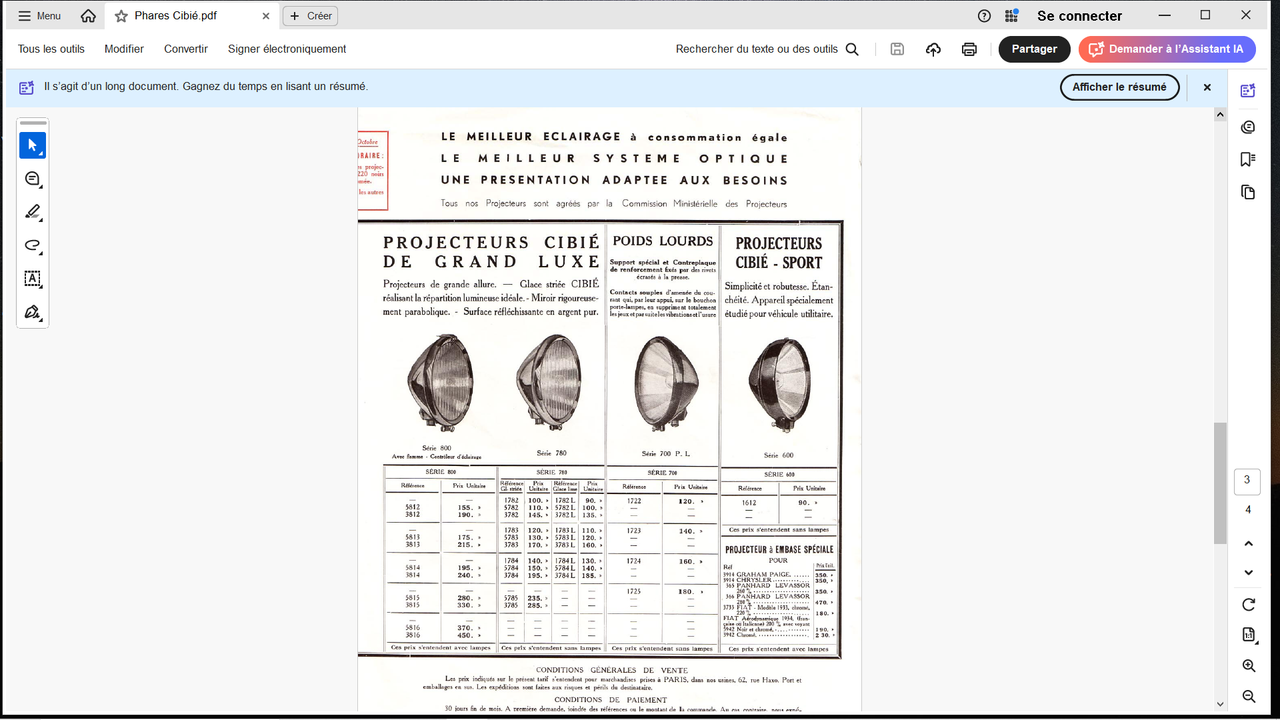Viewport: 1280px width, 720px height.
Task: Click the Créer new tab button
Action: pyautogui.click(x=310, y=16)
